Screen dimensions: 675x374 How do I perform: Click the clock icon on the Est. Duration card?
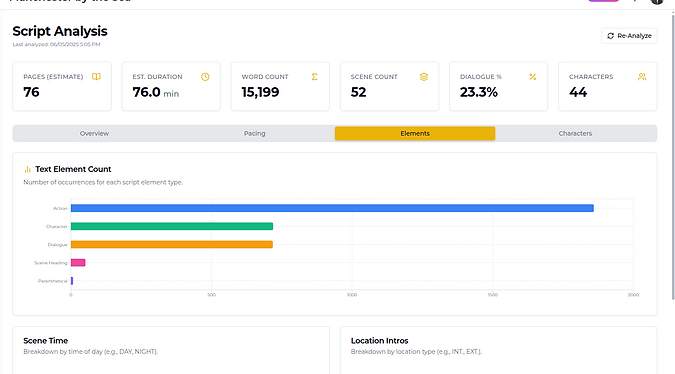click(x=205, y=77)
